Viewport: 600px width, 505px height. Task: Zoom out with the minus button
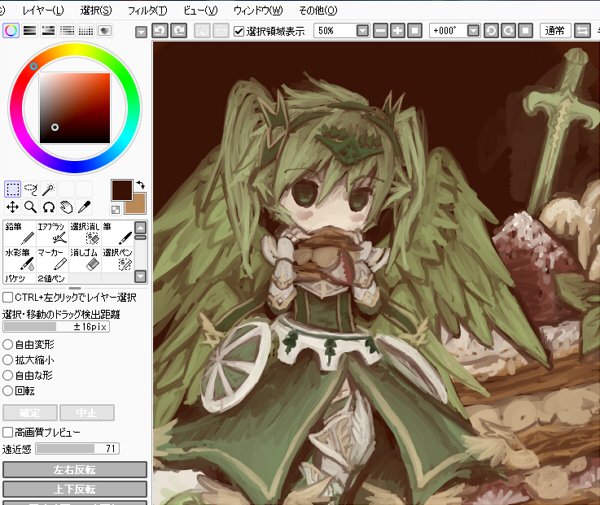point(380,31)
